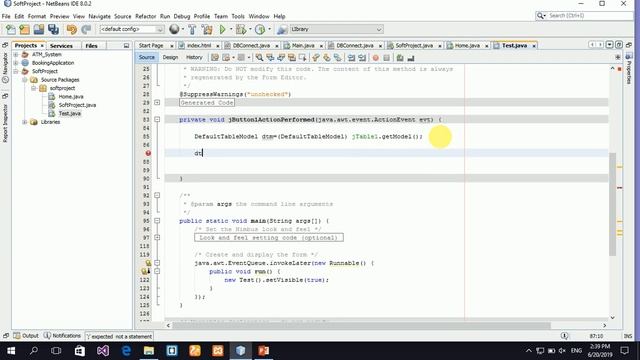Minimize the Projects panel window
This screenshot has width=640, height=360.
tap(126, 46)
